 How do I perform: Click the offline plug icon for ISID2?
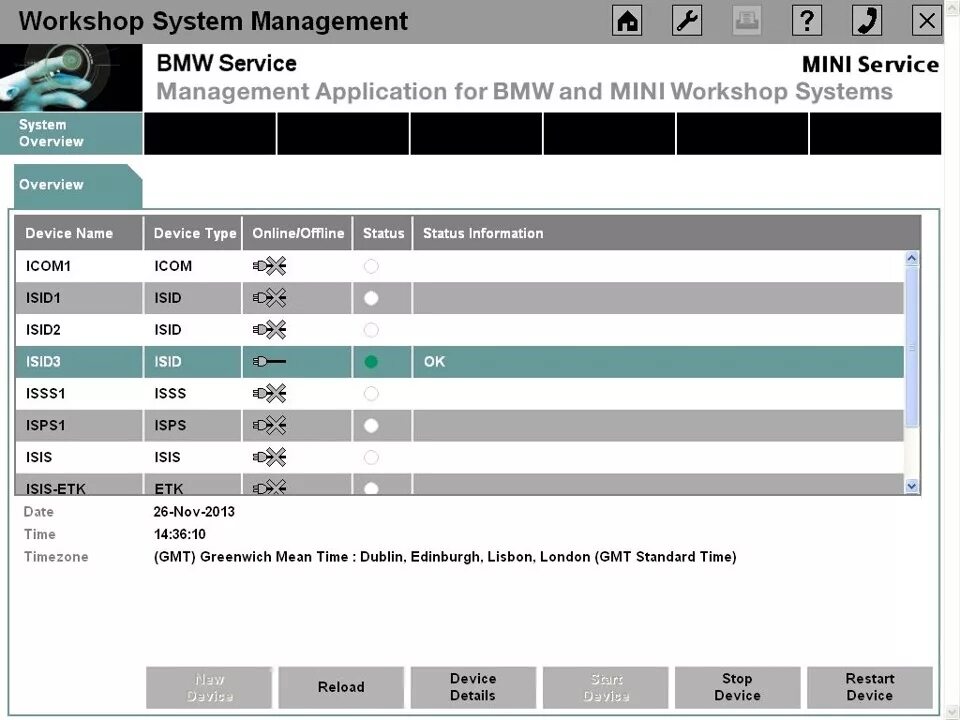269,330
